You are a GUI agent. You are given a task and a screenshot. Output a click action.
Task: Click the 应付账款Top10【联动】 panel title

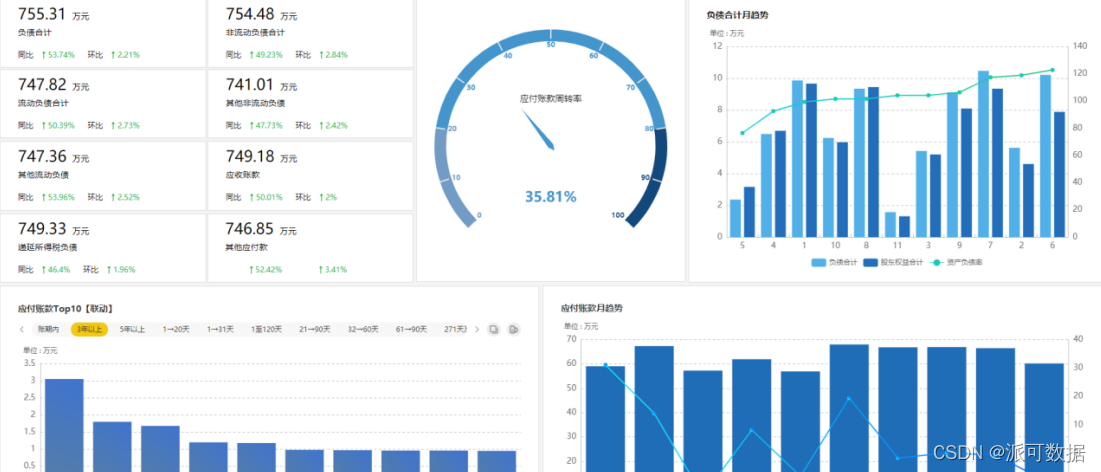67,308
